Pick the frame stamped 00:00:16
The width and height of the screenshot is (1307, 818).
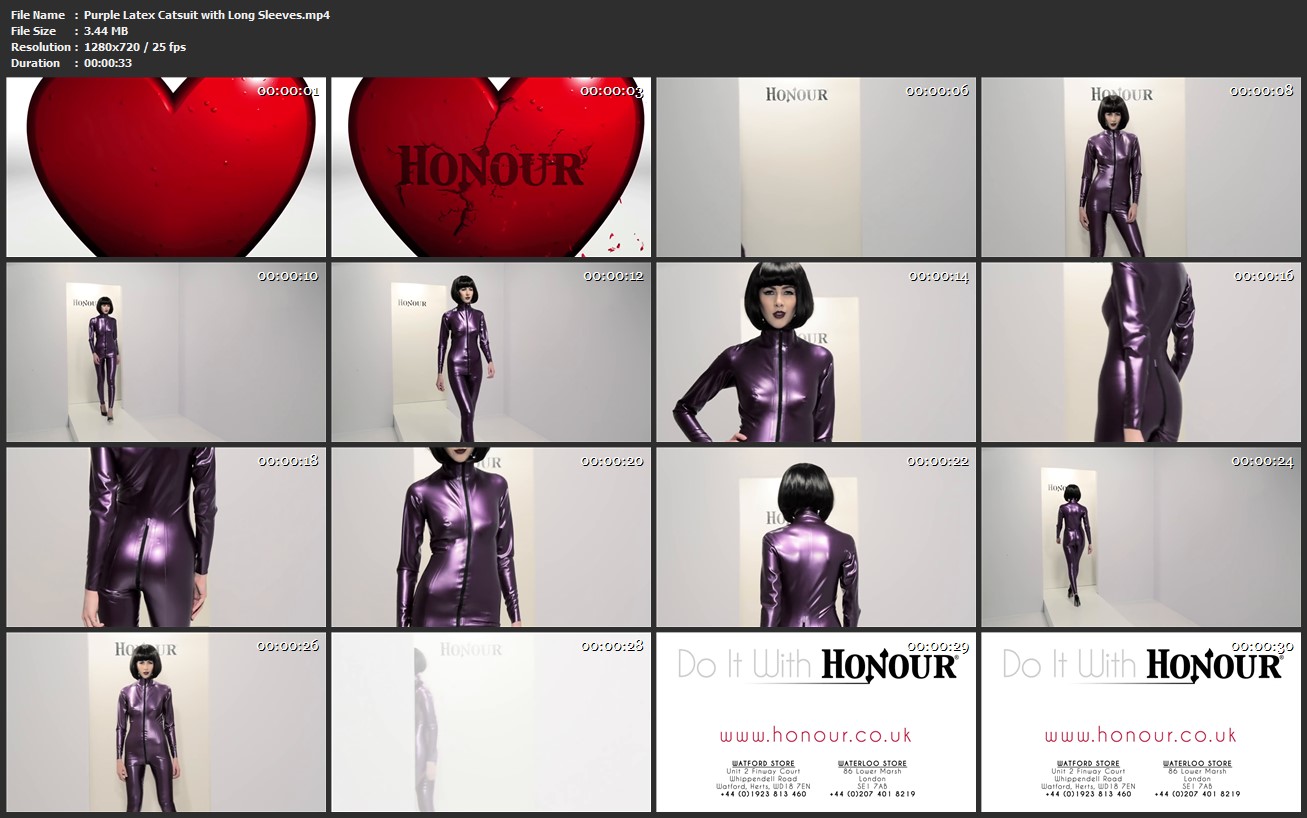tap(1141, 352)
